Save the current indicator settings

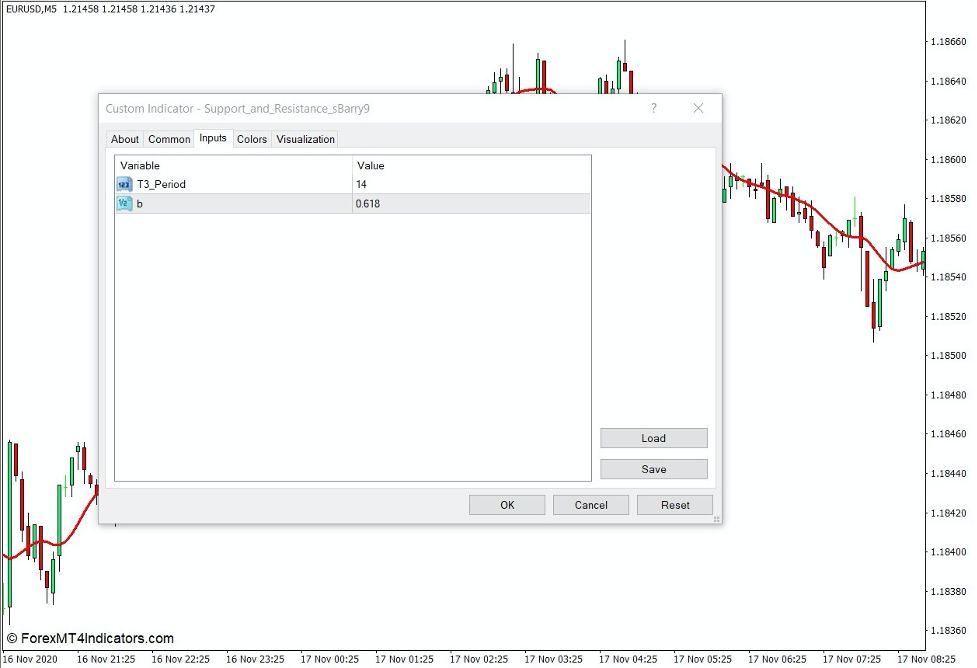click(x=653, y=469)
